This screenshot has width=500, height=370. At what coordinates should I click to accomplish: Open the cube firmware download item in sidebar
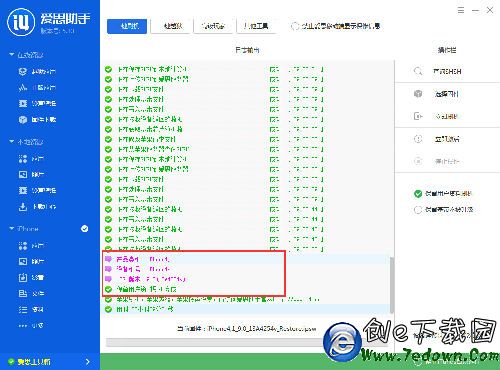coord(37,120)
